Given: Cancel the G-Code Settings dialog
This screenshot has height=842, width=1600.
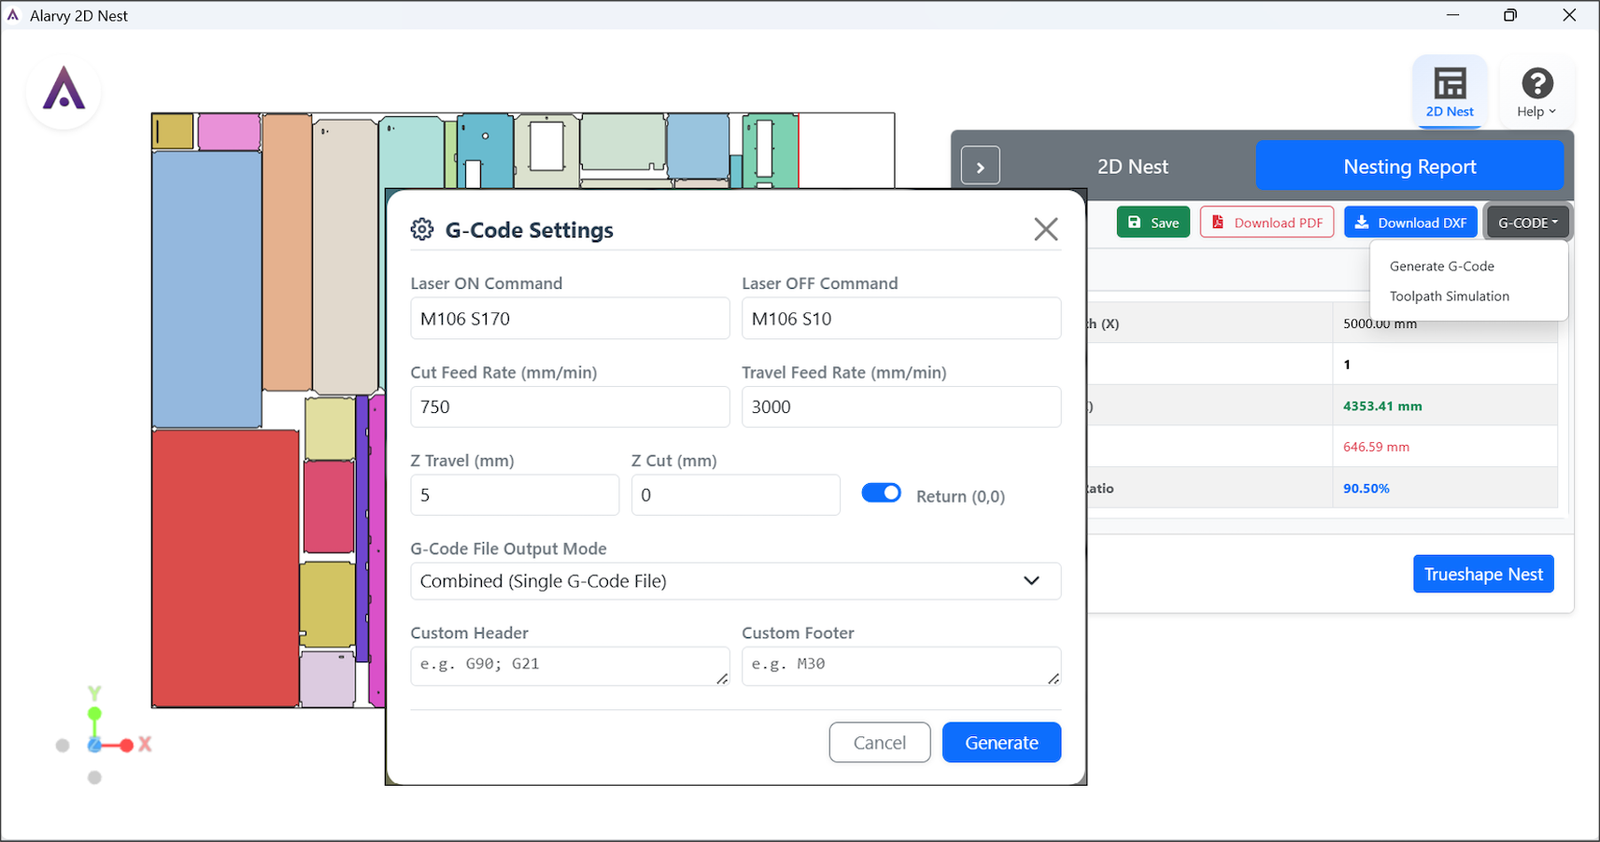Looking at the screenshot, I should tap(880, 742).
